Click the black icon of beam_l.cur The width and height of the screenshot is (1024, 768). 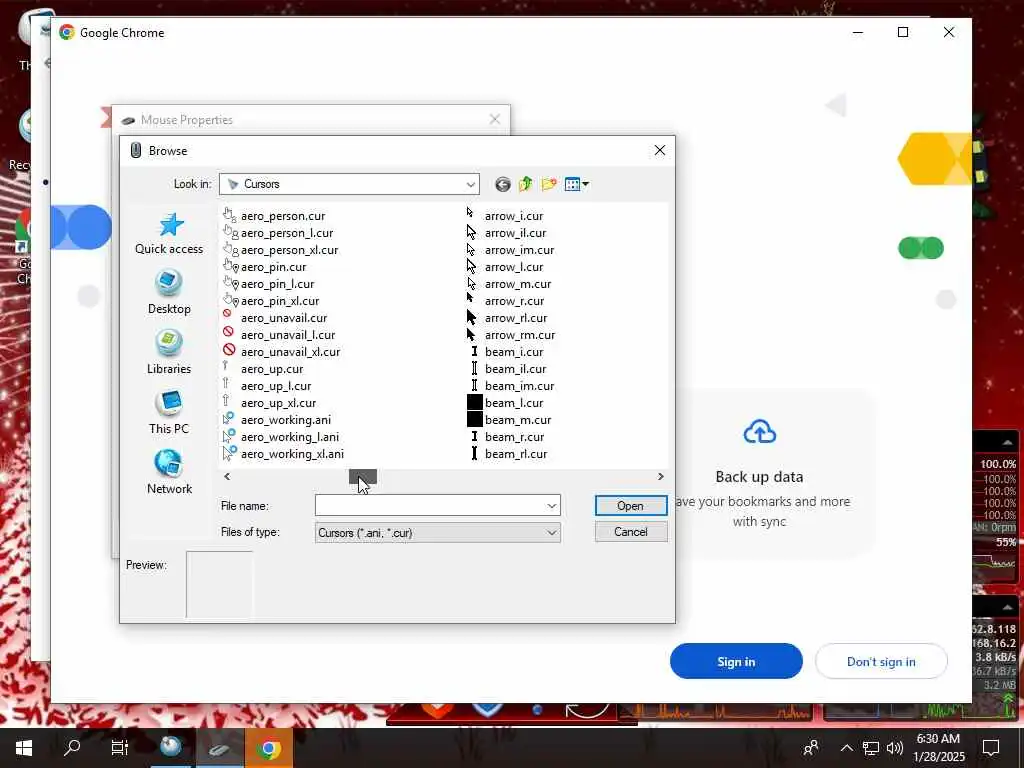475,402
